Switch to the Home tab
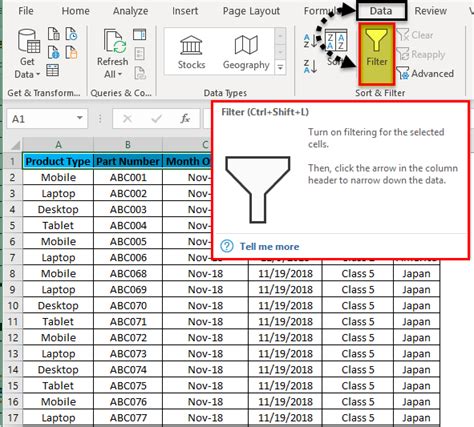 pos(75,11)
